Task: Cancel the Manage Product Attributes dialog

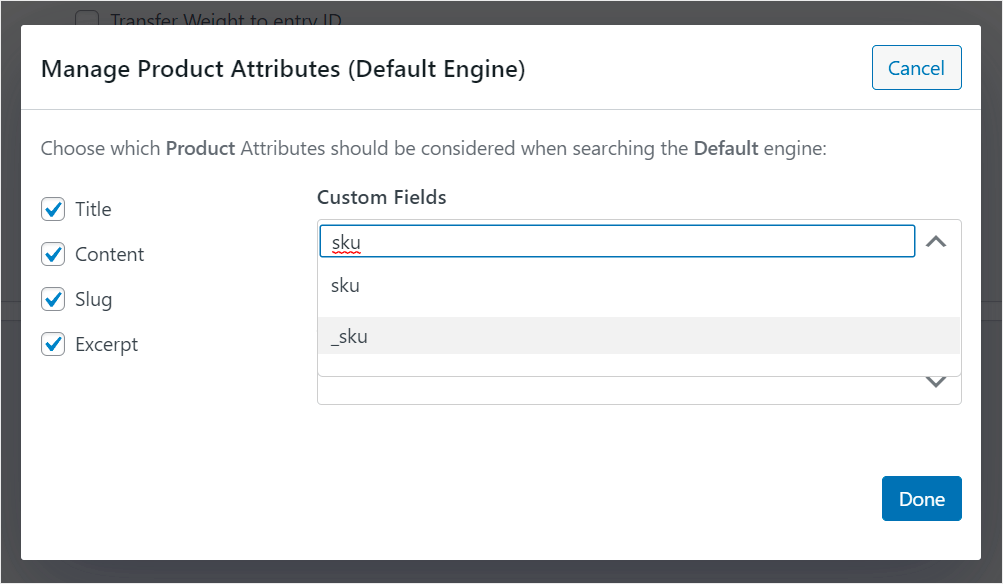Action: [x=916, y=68]
